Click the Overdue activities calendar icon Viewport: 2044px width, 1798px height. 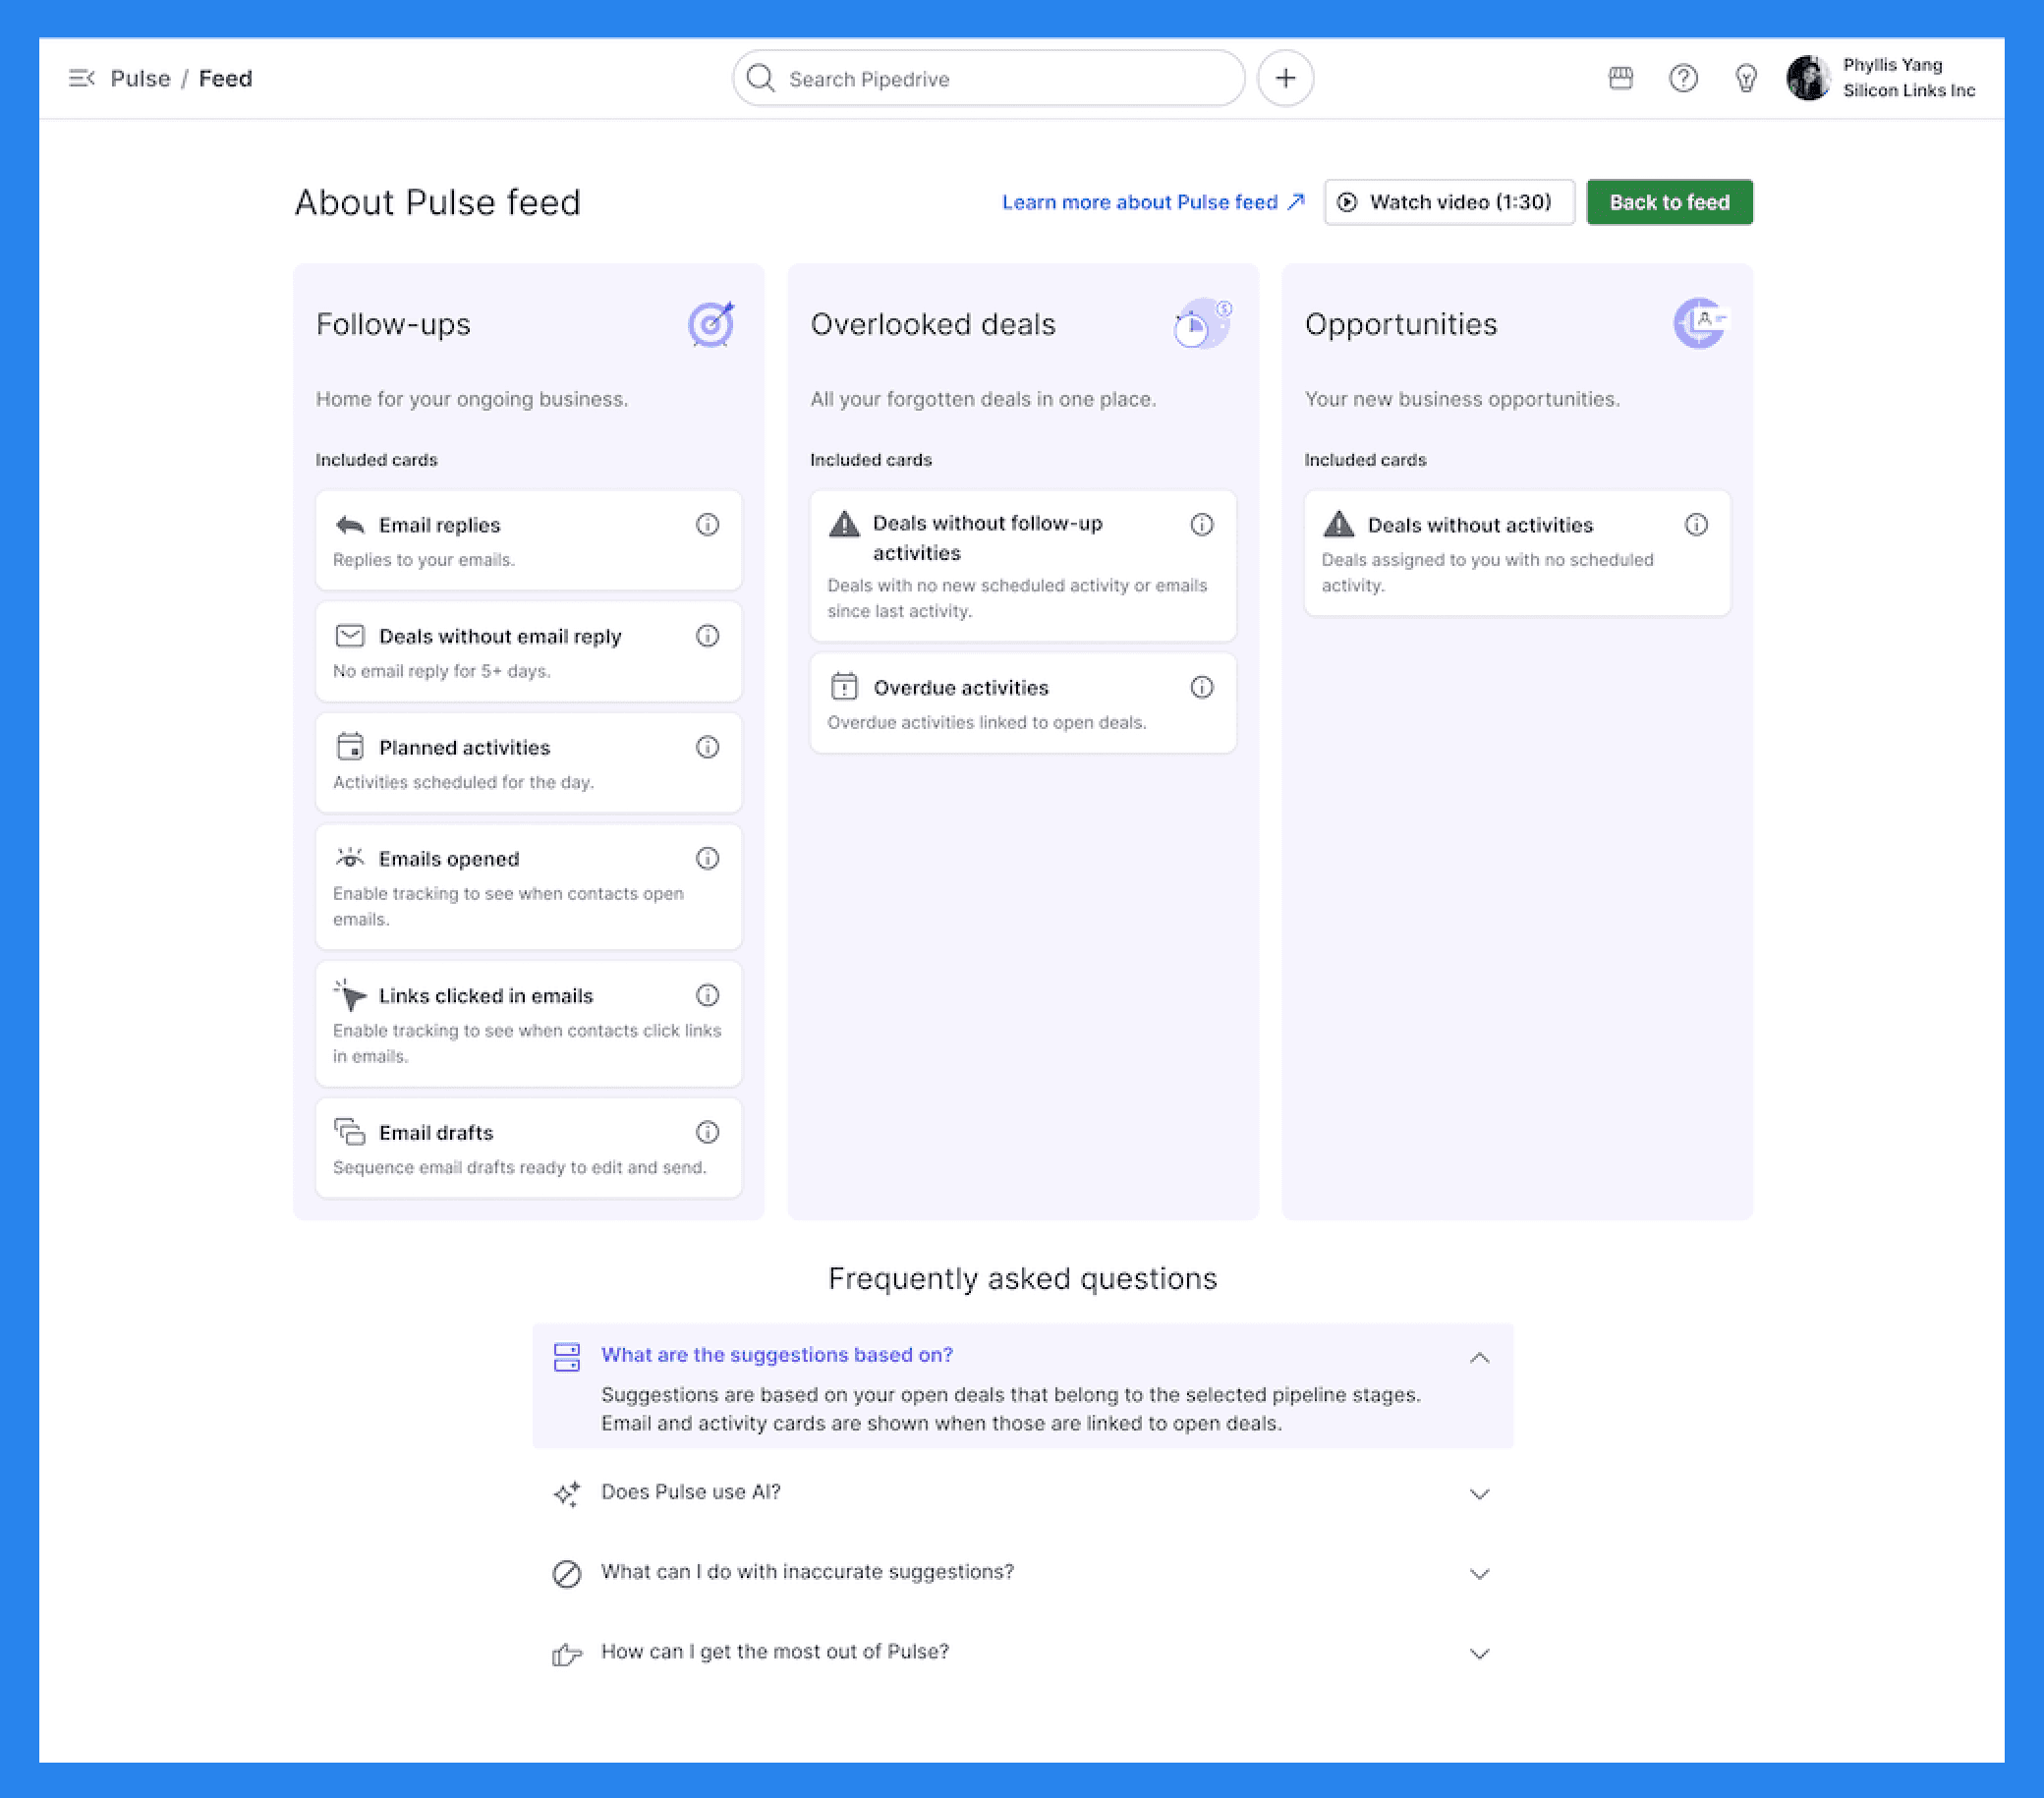tap(844, 687)
